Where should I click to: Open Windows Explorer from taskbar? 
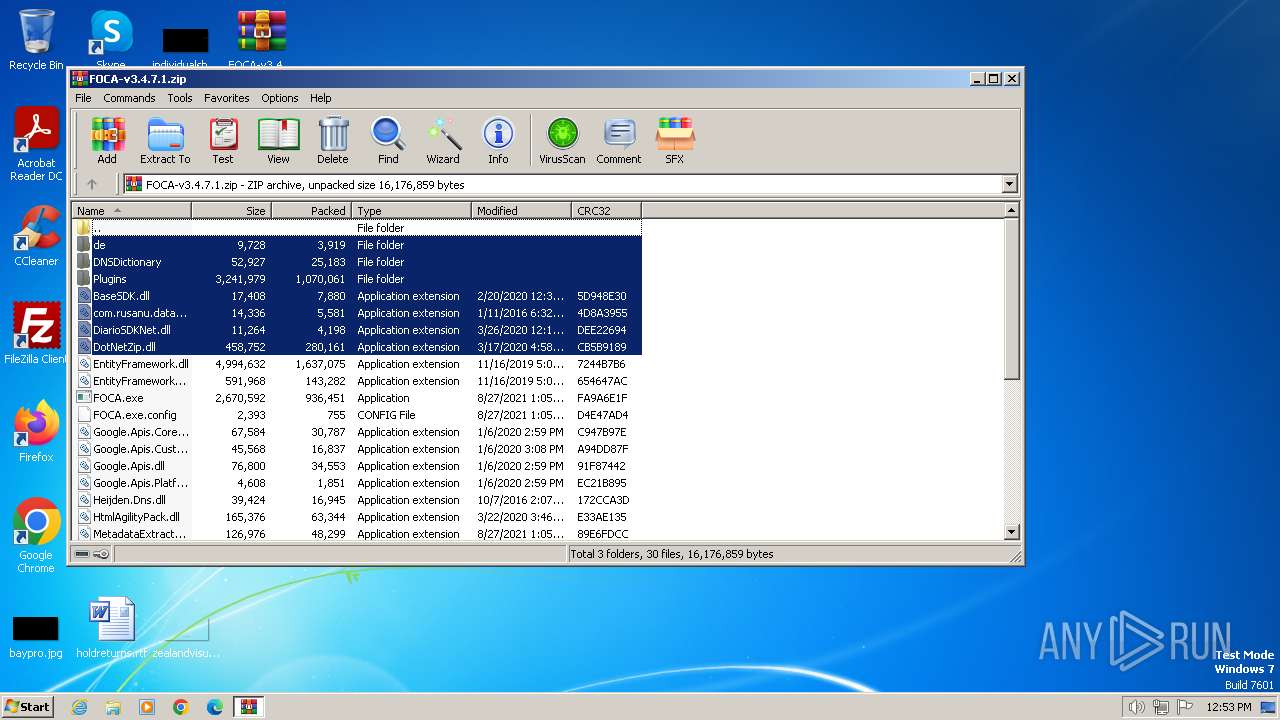pos(113,707)
